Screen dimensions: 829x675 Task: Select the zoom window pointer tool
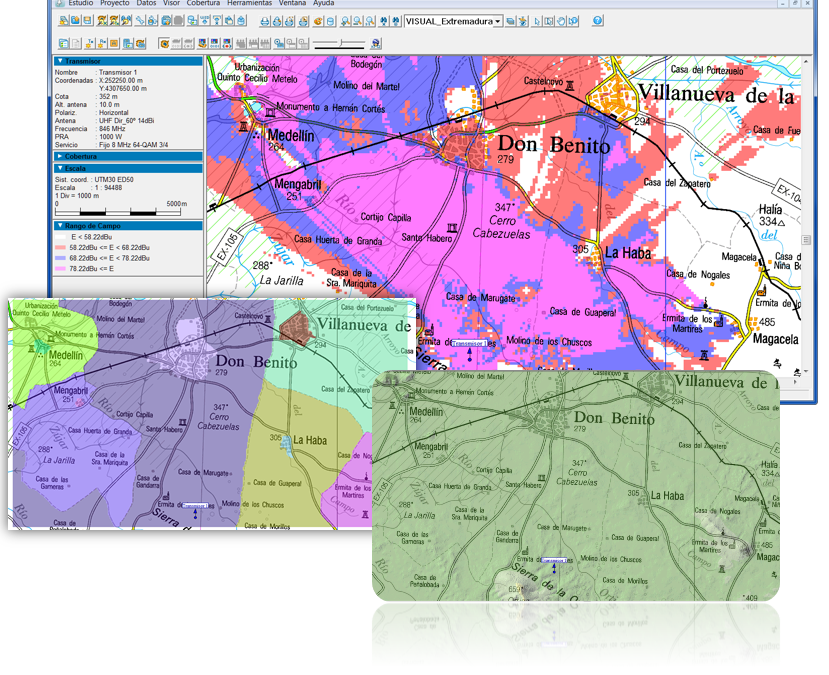coord(549,21)
